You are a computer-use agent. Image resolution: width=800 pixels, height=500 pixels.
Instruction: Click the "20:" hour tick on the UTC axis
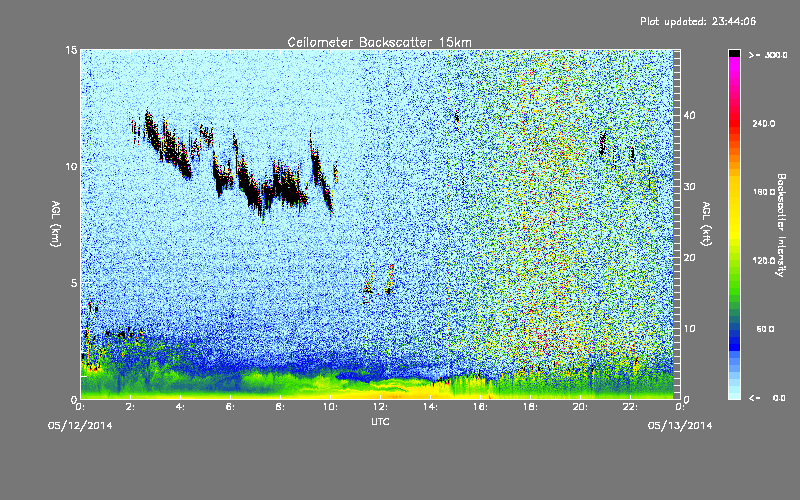[580, 407]
